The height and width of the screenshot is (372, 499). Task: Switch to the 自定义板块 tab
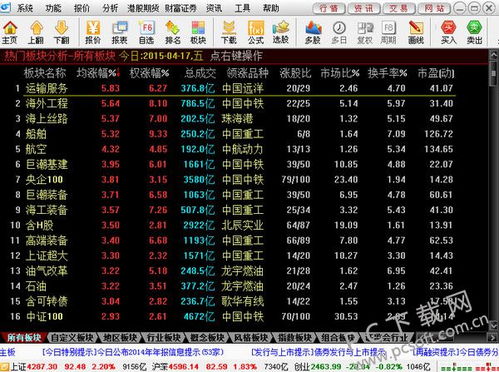pos(72,338)
